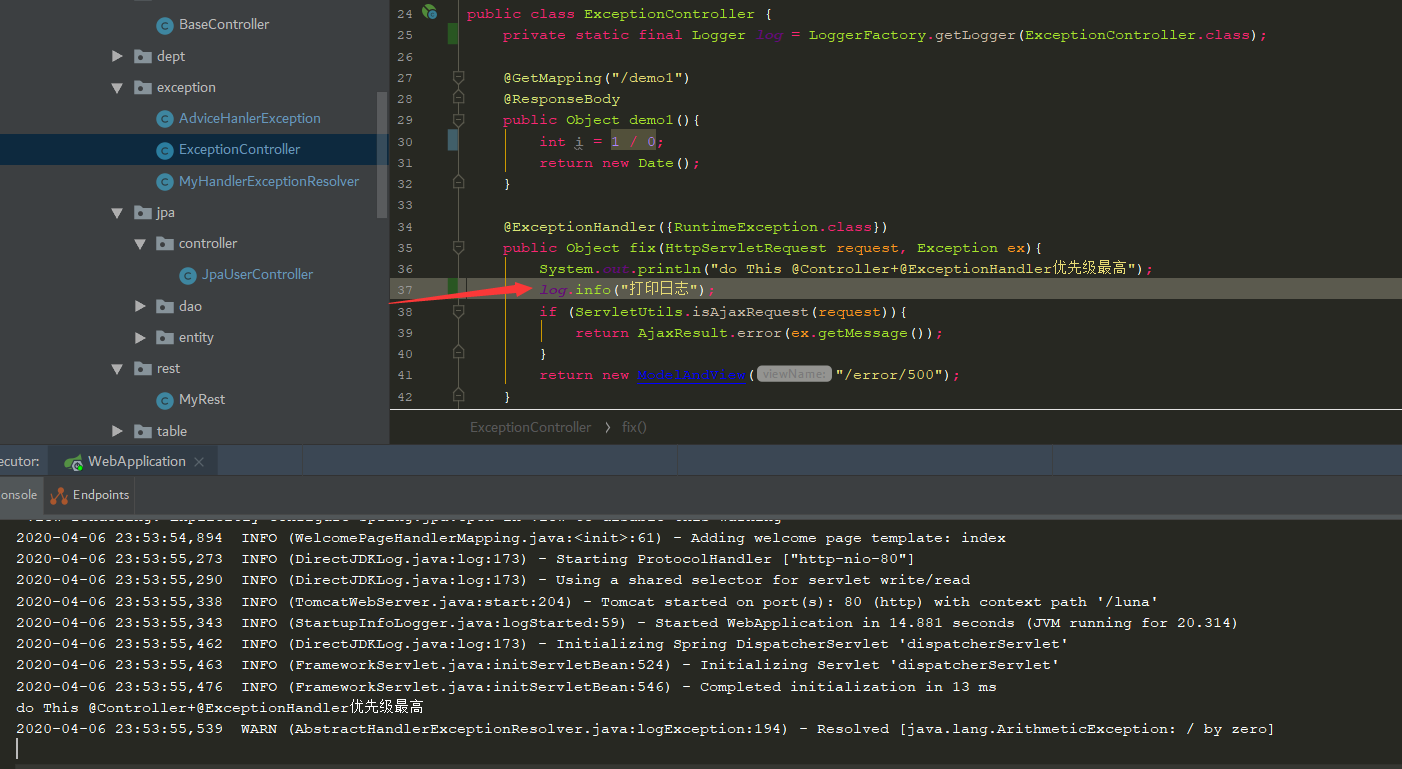Click the Endpoints tab icon
1402x769 pixels.
[x=59, y=495]
